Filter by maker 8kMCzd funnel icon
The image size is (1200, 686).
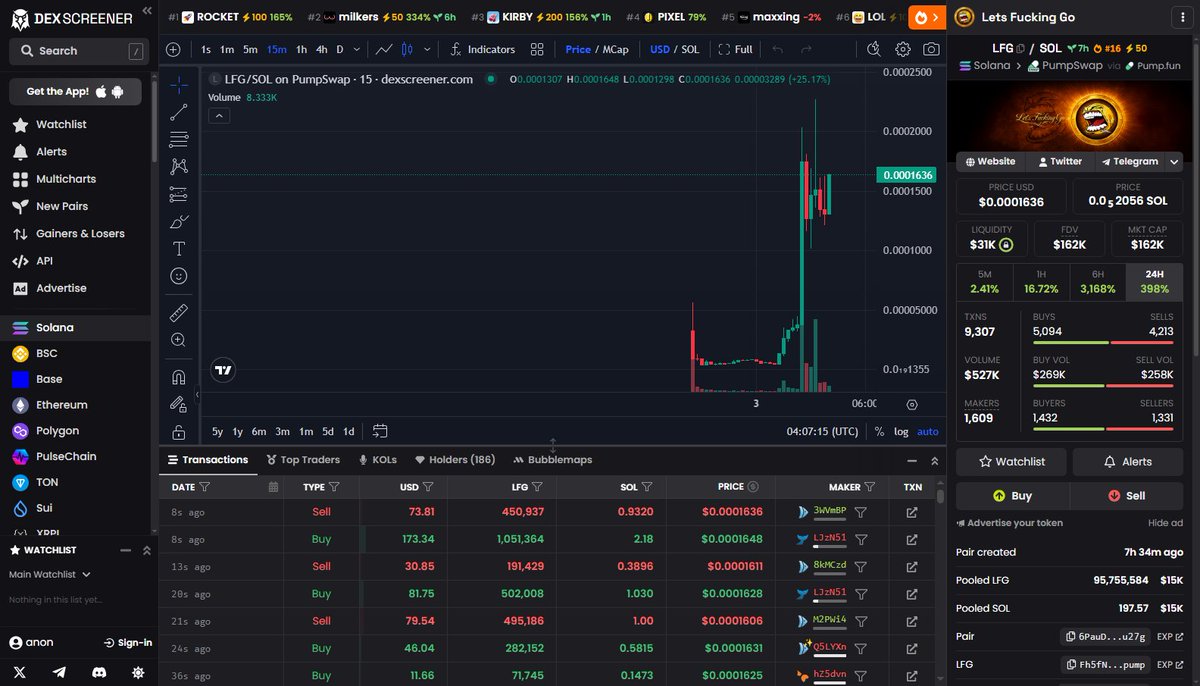pos(861,566)
